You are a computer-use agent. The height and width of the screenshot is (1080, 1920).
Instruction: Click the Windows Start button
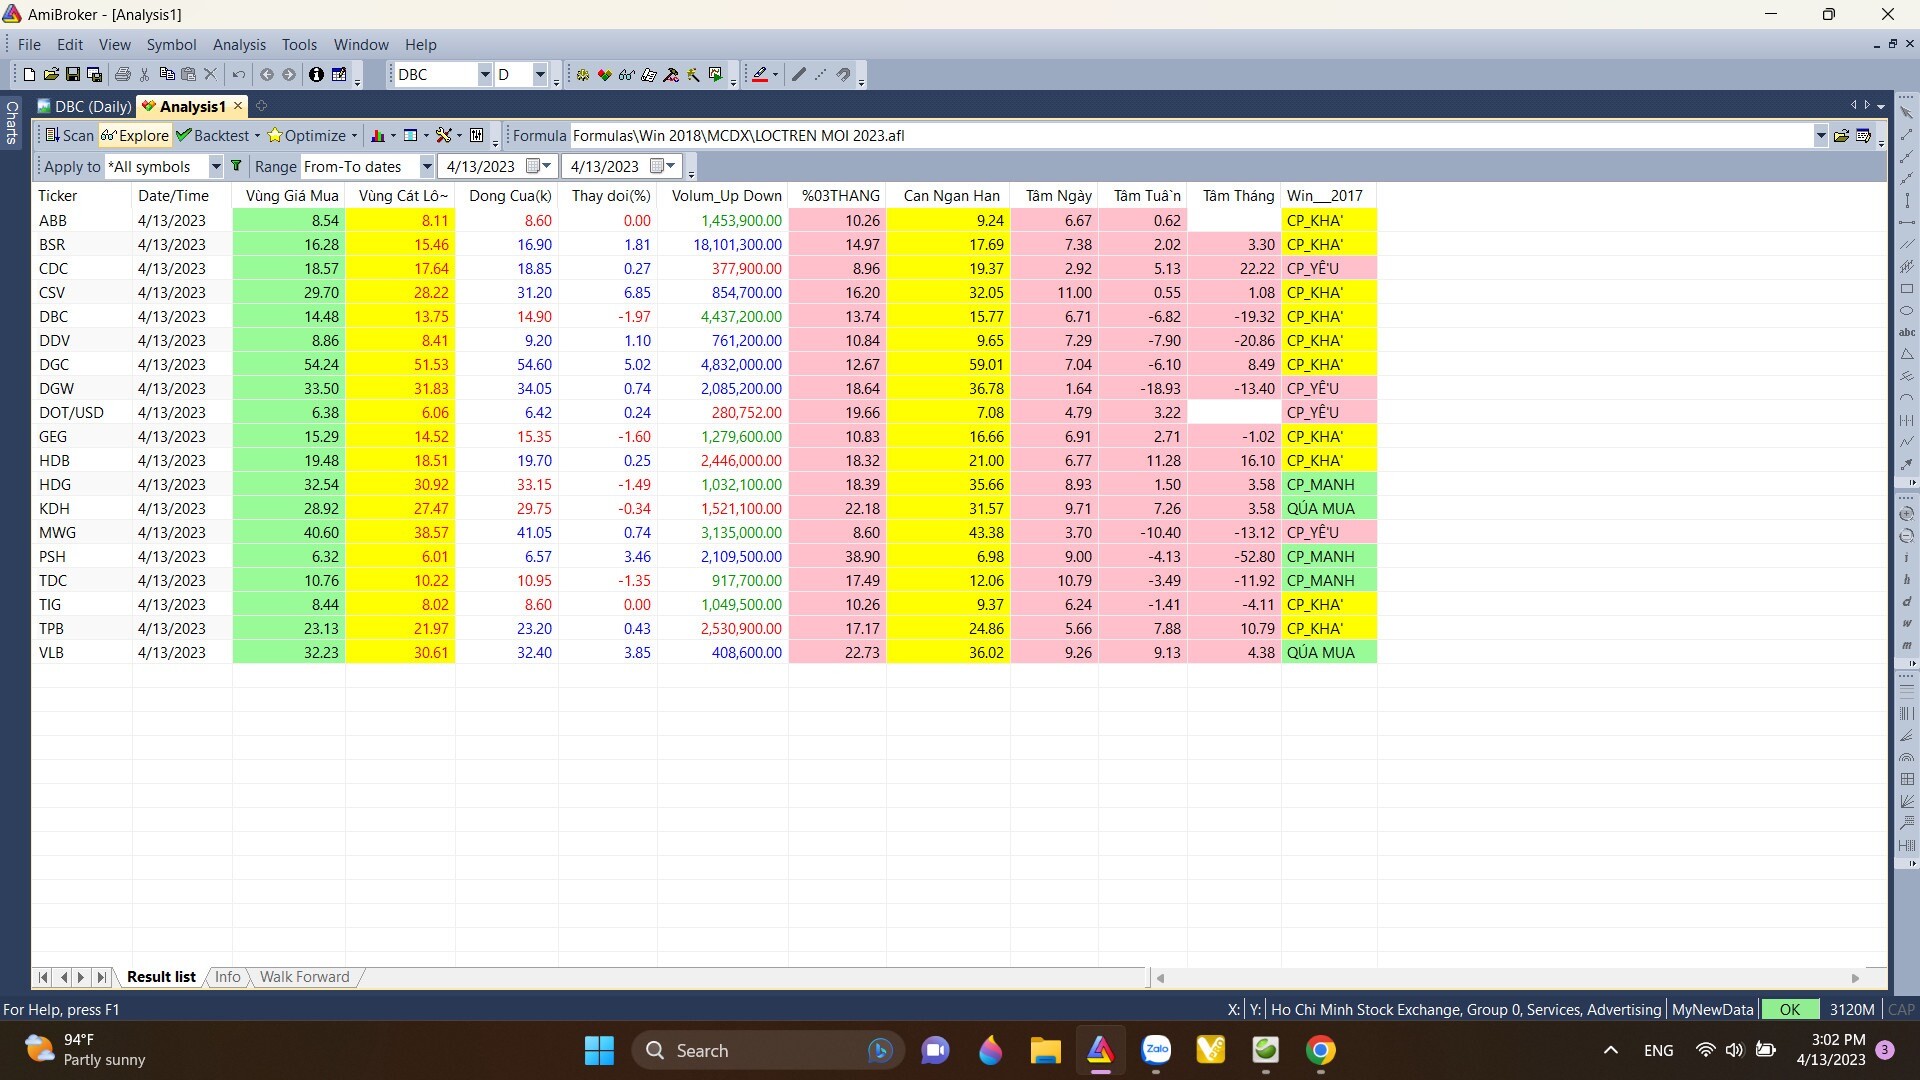(599, 1050)
